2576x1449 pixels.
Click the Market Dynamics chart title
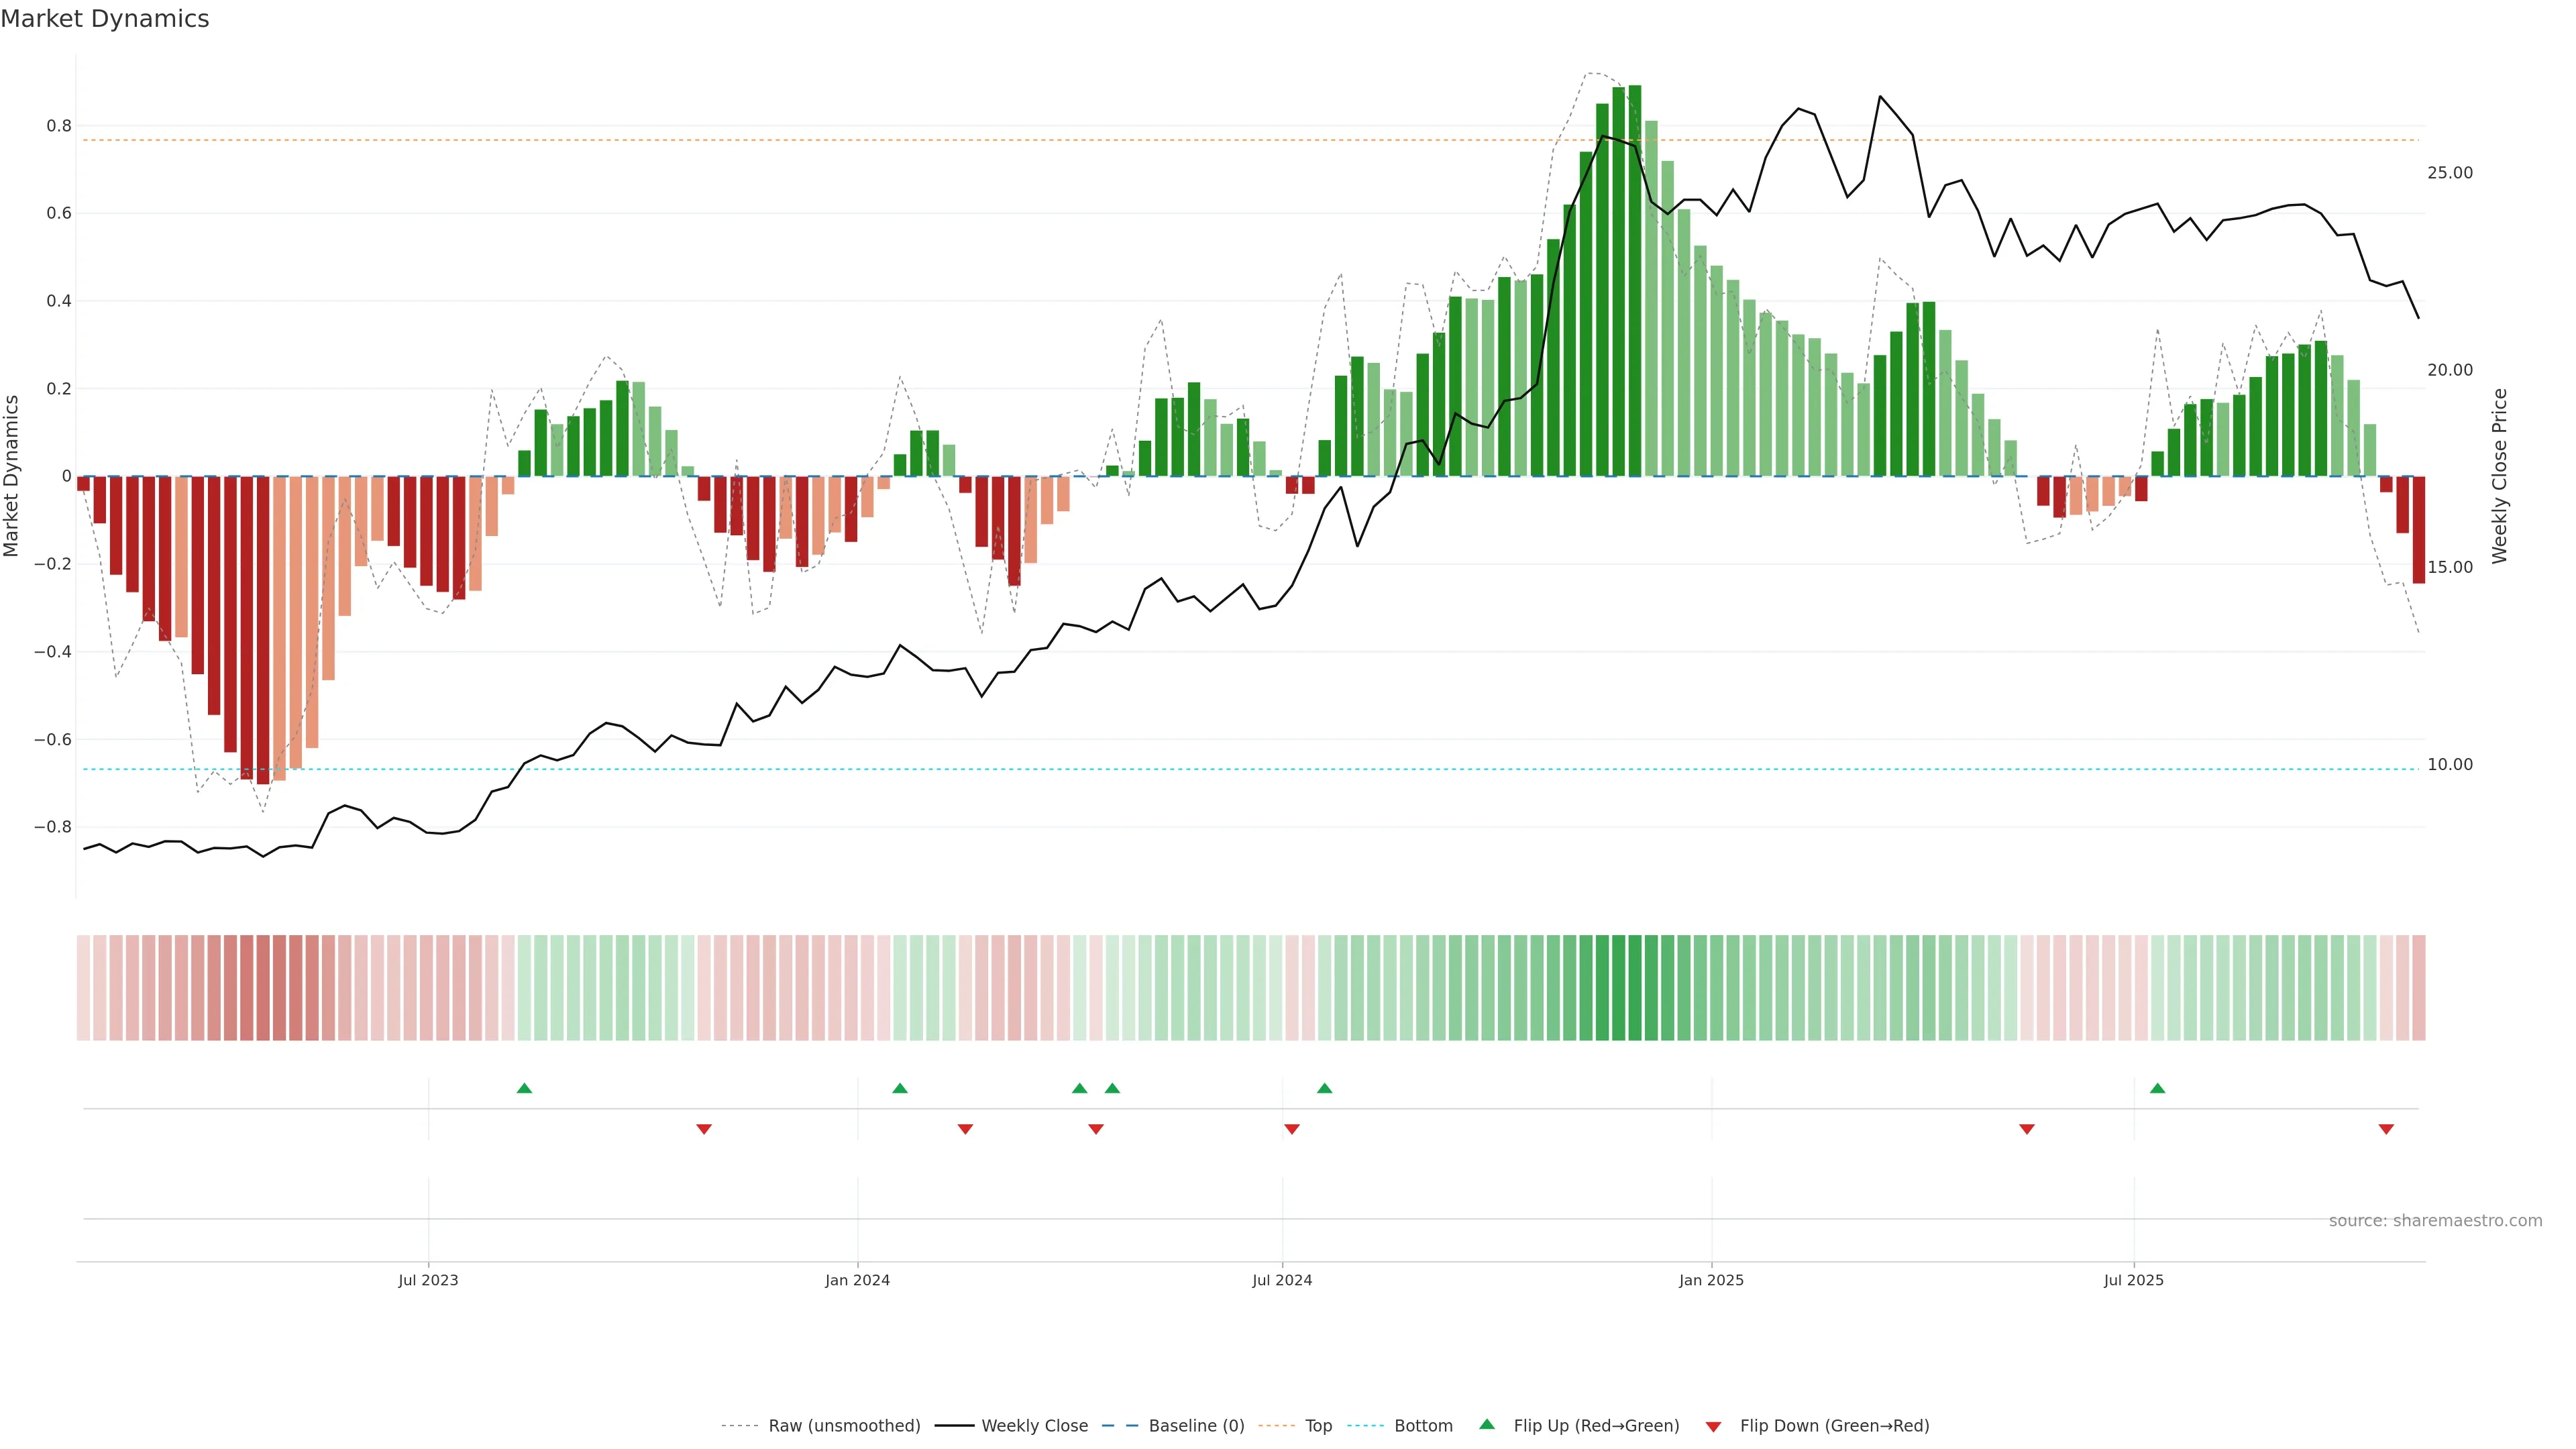(x=105, y=19)
